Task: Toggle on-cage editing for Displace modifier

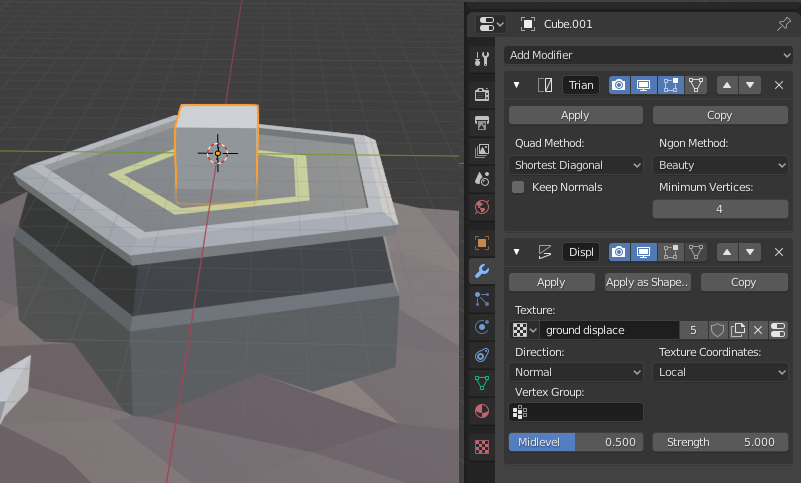Action: 696,251
